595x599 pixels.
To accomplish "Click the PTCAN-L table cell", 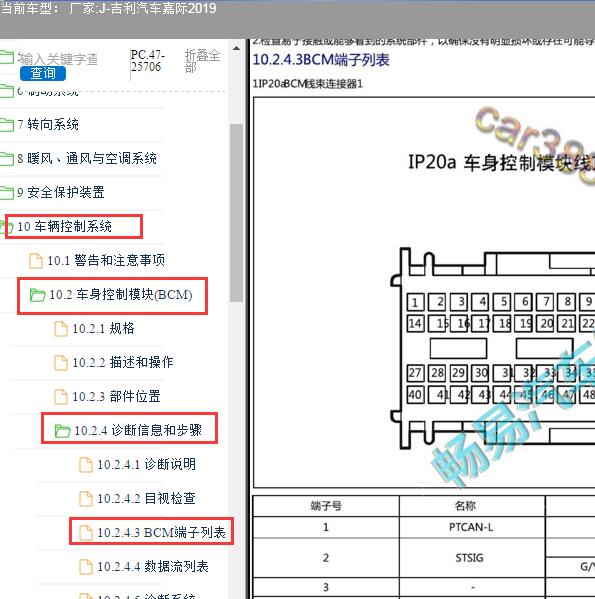I will 471,527.
